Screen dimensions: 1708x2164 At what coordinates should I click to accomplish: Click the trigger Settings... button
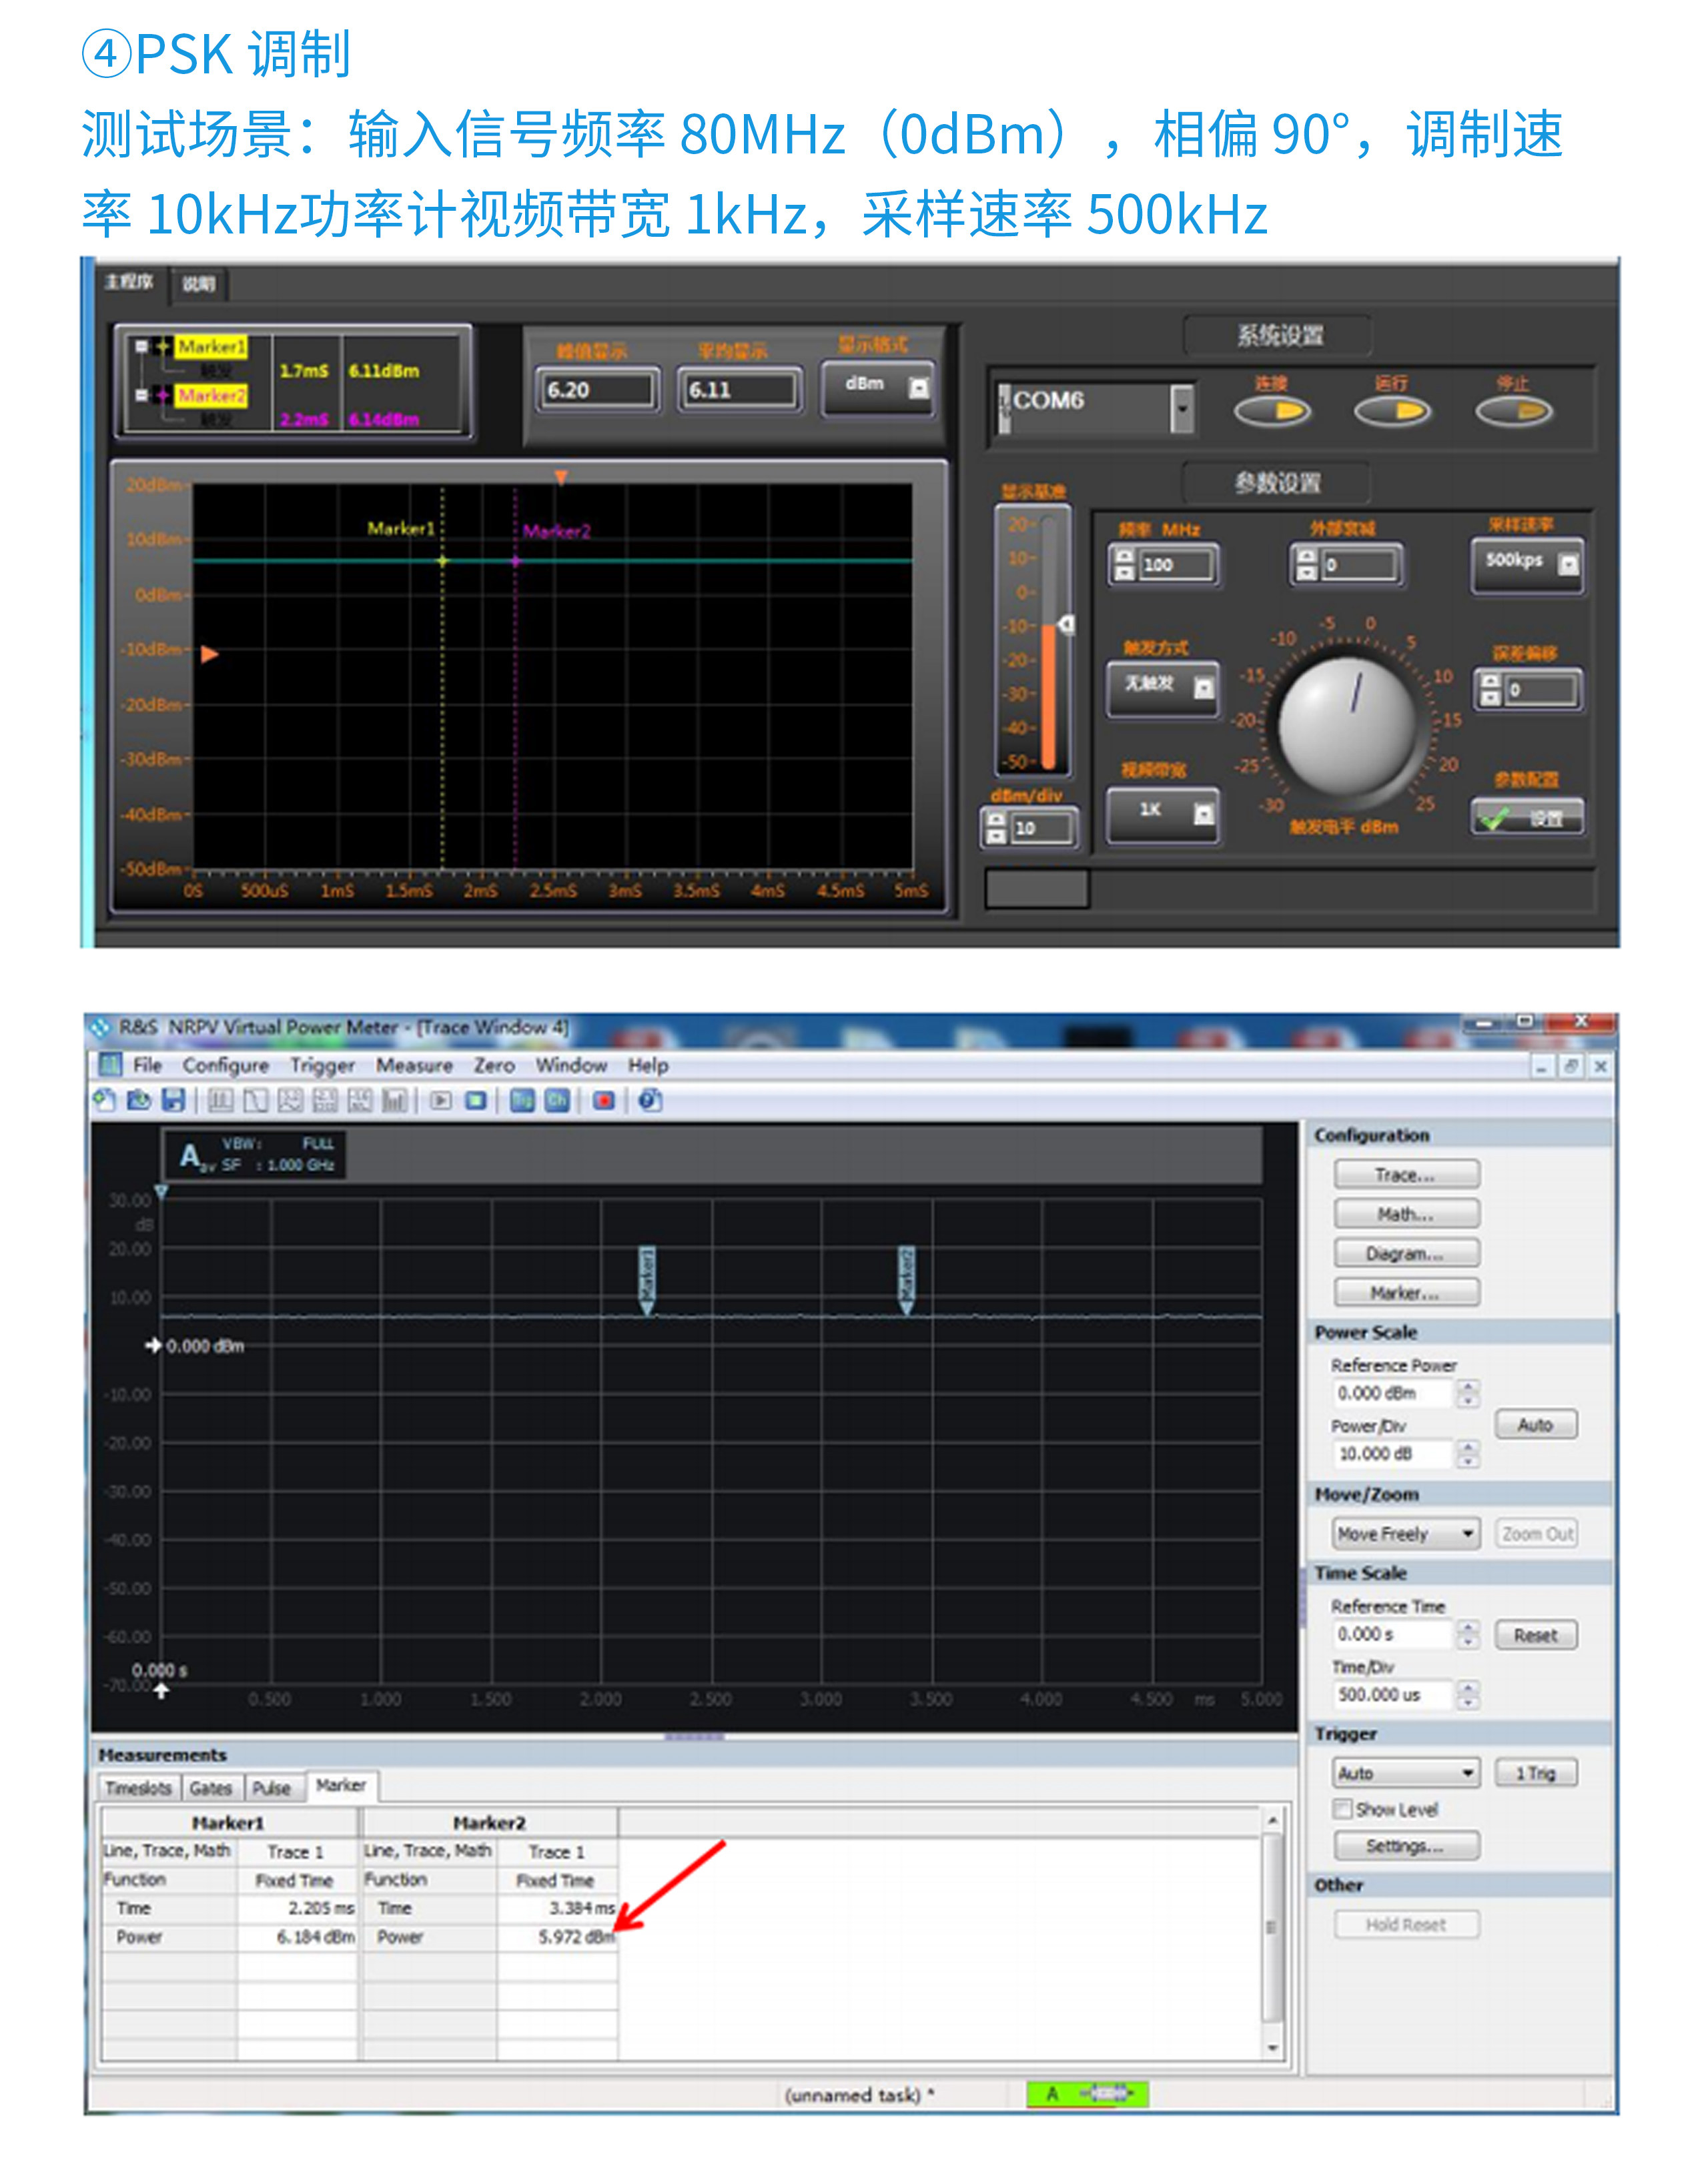point(1406,1846)
